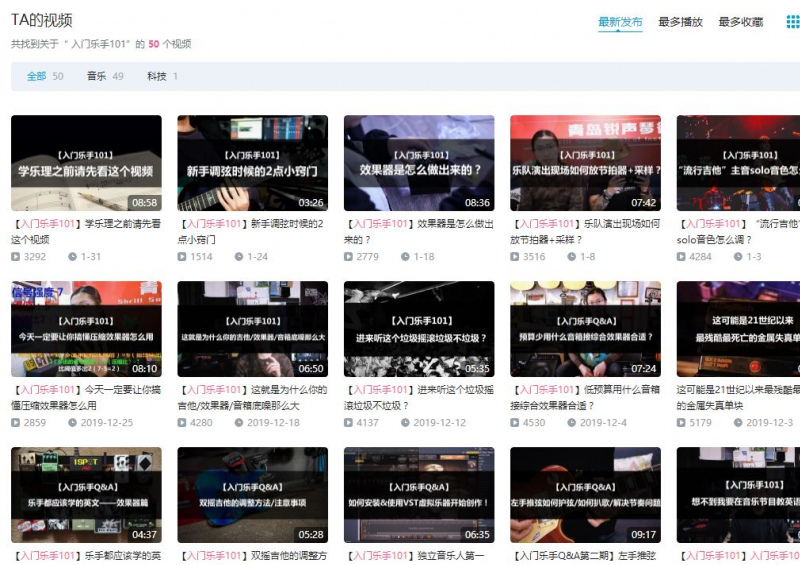Click play count icon beside 1514
Image resolution: width=800 pixels, height=565 pixels.
(182, 257)
